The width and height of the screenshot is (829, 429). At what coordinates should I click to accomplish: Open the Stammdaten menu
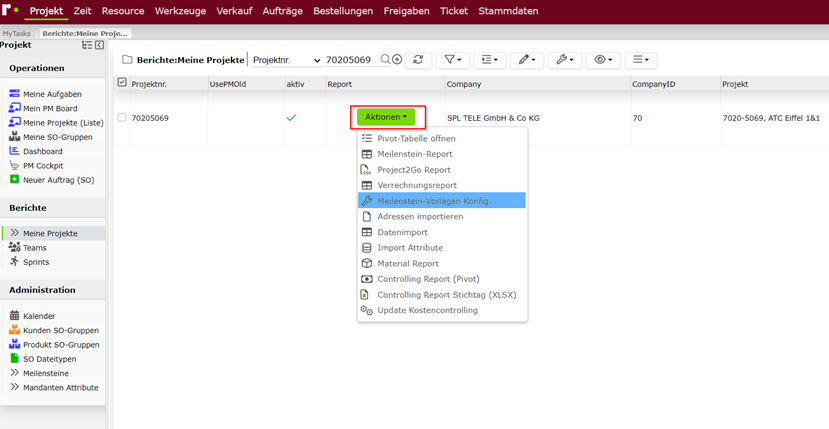(x=509, y=11)
